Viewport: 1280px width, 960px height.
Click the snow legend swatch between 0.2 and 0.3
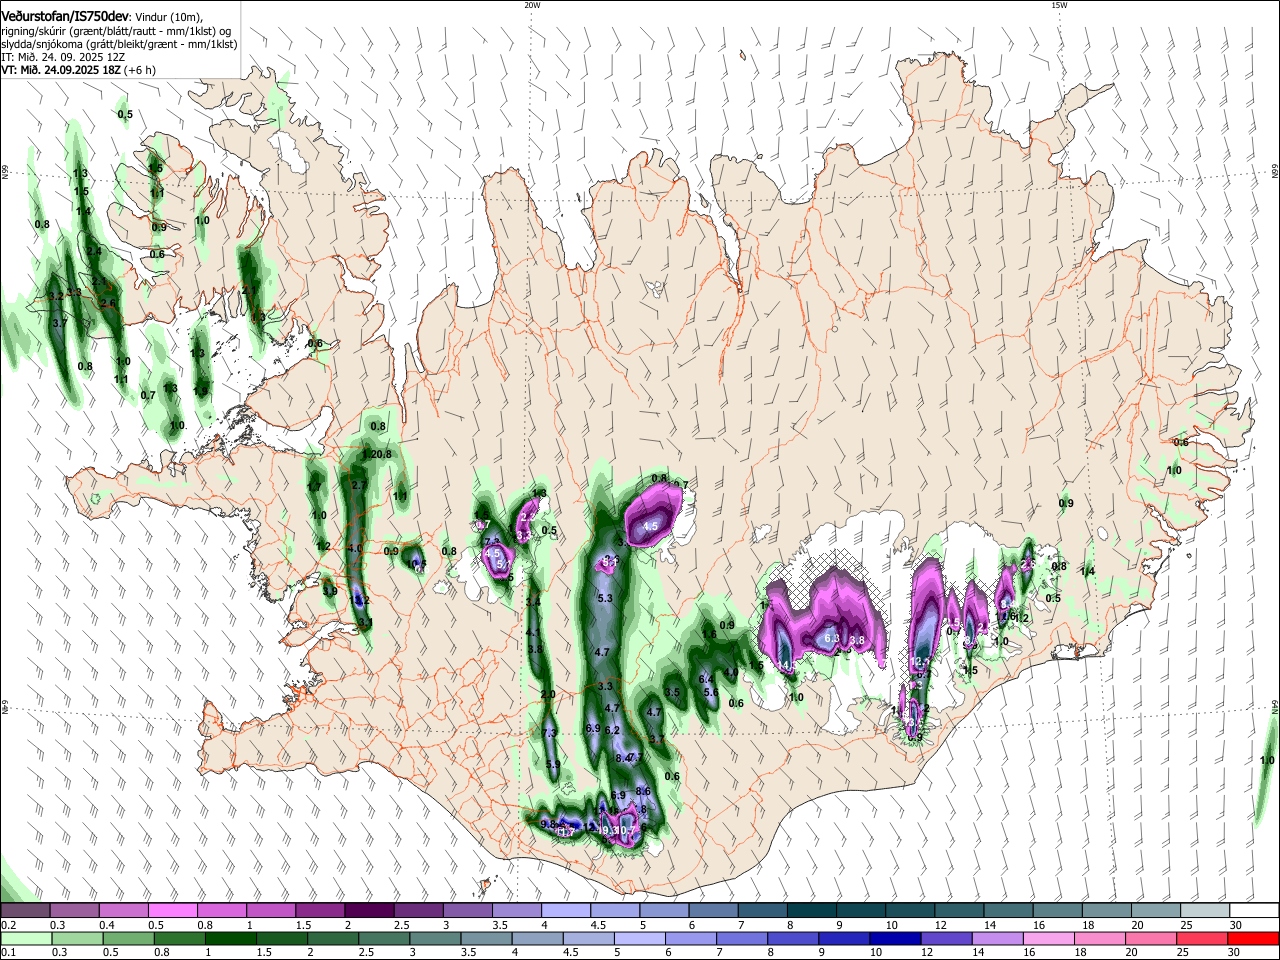pyautogui.click(x=25, y=911)
